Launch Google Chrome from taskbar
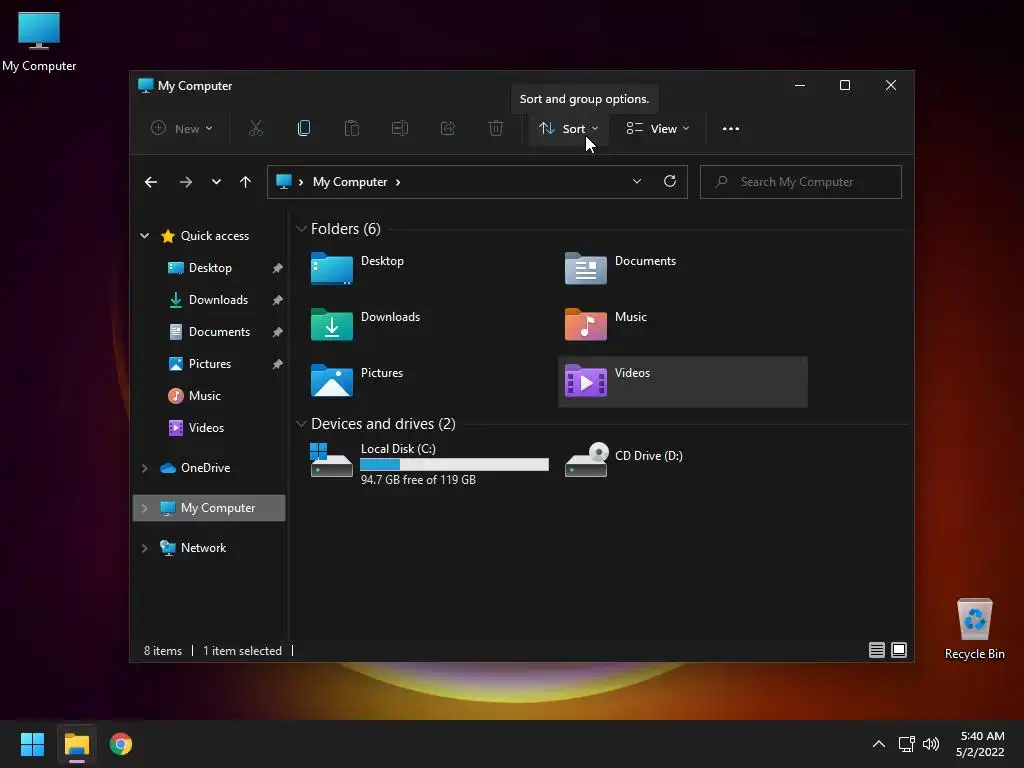The image size is (1024, 768). pyautogui.click(x=121, y=744)
